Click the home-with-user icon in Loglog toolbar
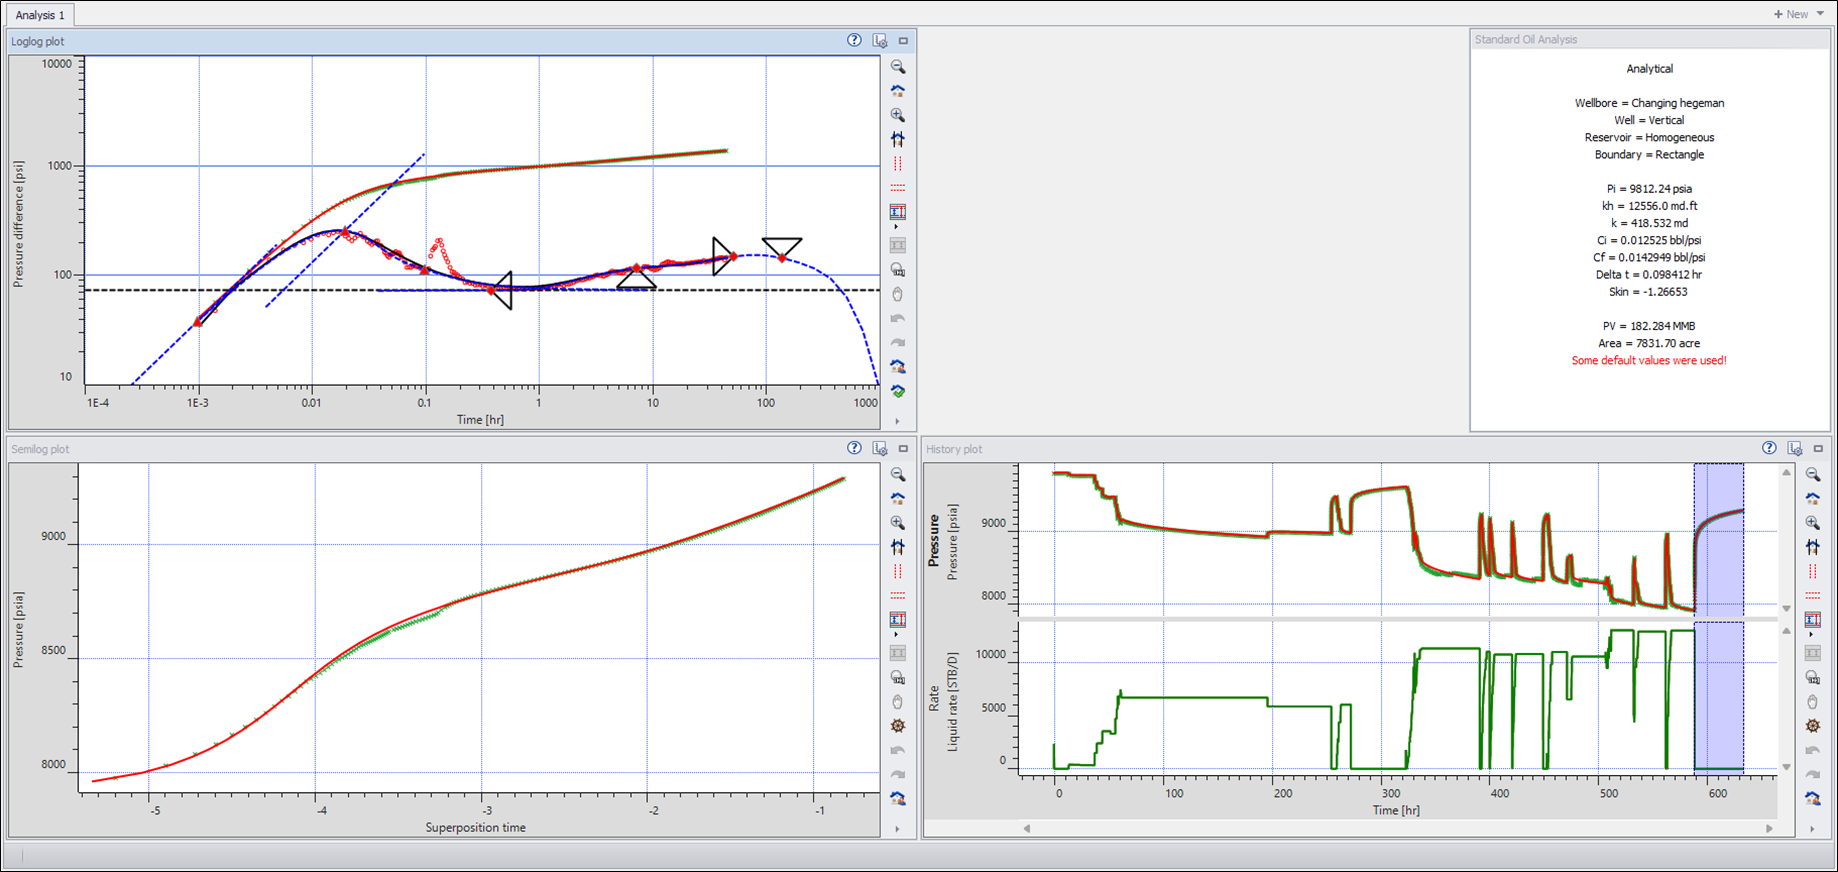Image resolution: width=1838 pixels, height=872 pixels. pyautogui.click(x=898, y=367)
